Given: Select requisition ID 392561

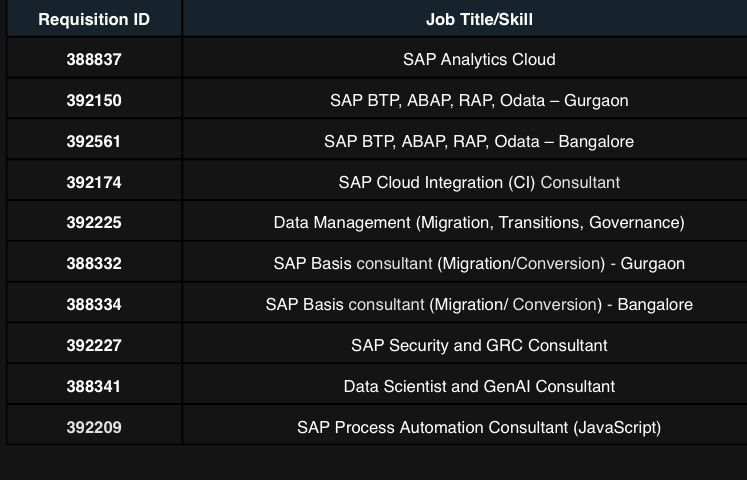Looking at the screenshot, I should coord(94,141).
